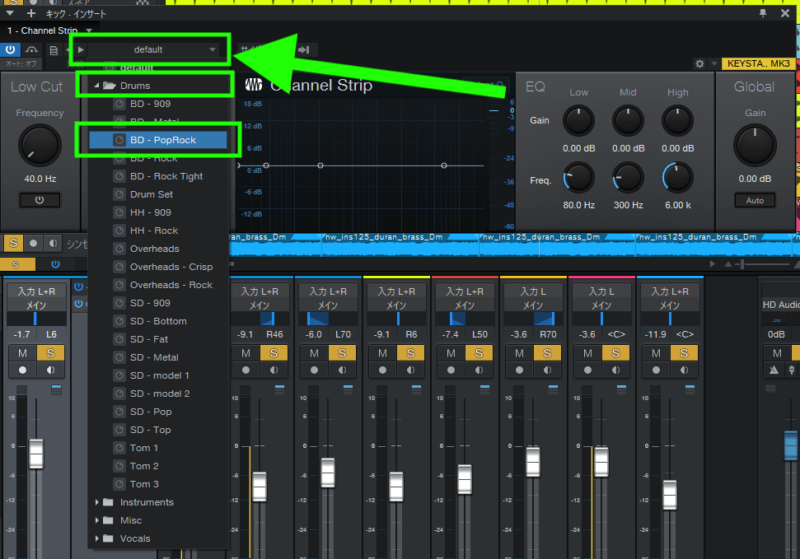This screenshot has height=559, width=800.
Task: Toggle the Channel Strip plugin power button
Action: pyautogui.click(x=12, y=49)
